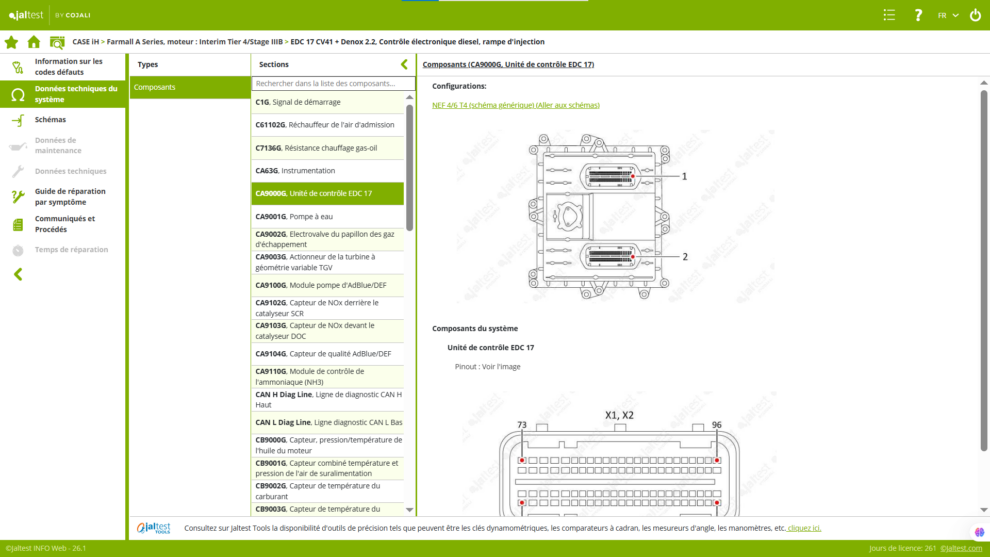990x557 pixels.
Task: Click content pane scrollbar thumb
Action: (x=984, y=270)
